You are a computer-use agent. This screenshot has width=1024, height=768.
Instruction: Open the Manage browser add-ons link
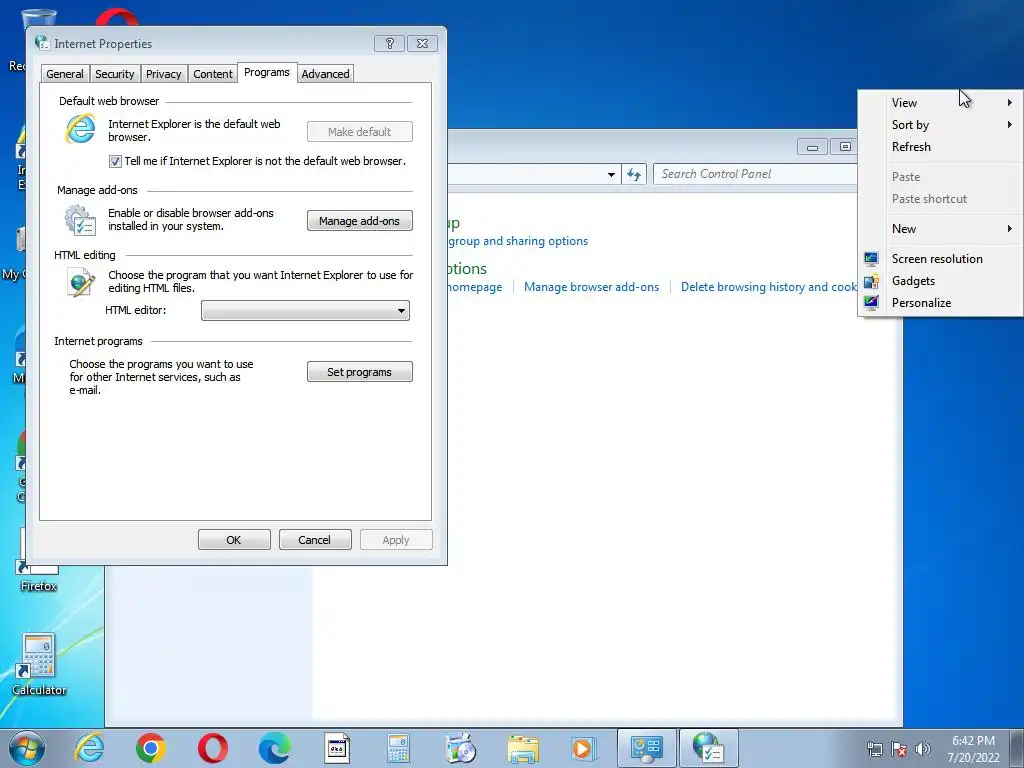[x=591, y=287]
